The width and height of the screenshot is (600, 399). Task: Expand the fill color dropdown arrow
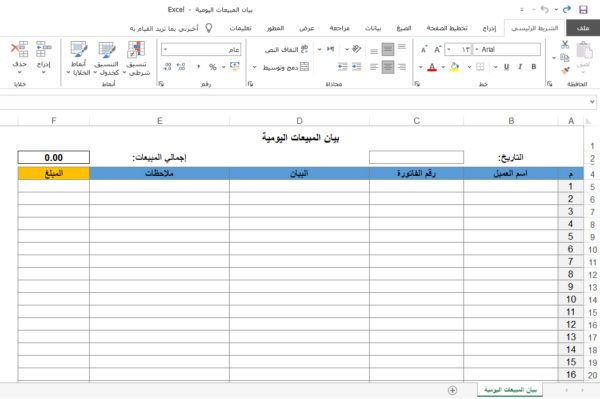(443, 67)
